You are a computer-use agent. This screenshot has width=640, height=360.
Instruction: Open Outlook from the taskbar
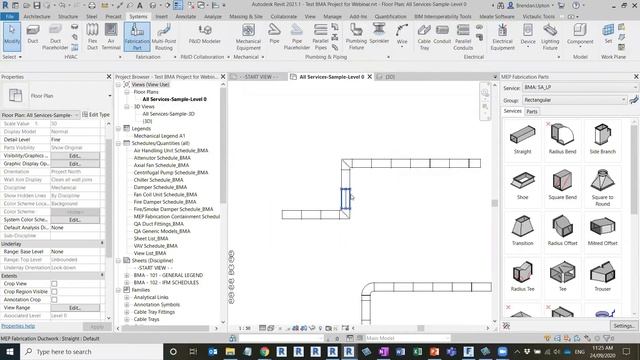[213, 351]
